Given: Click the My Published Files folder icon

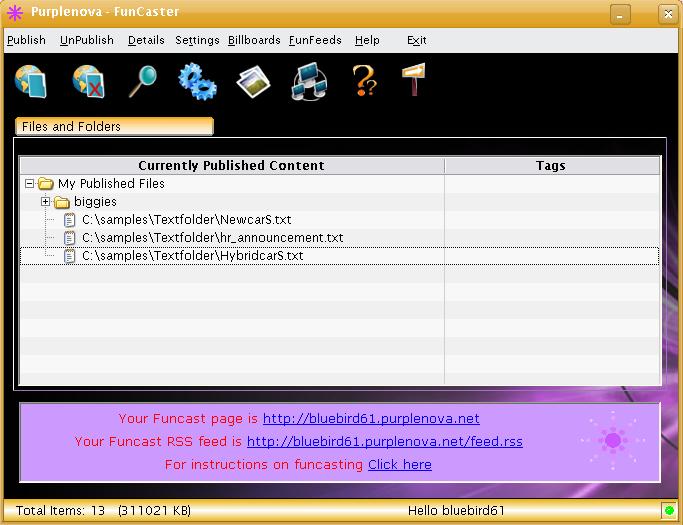Looking at the screenshot, I should pyautogui.click(x=46, y=183).
